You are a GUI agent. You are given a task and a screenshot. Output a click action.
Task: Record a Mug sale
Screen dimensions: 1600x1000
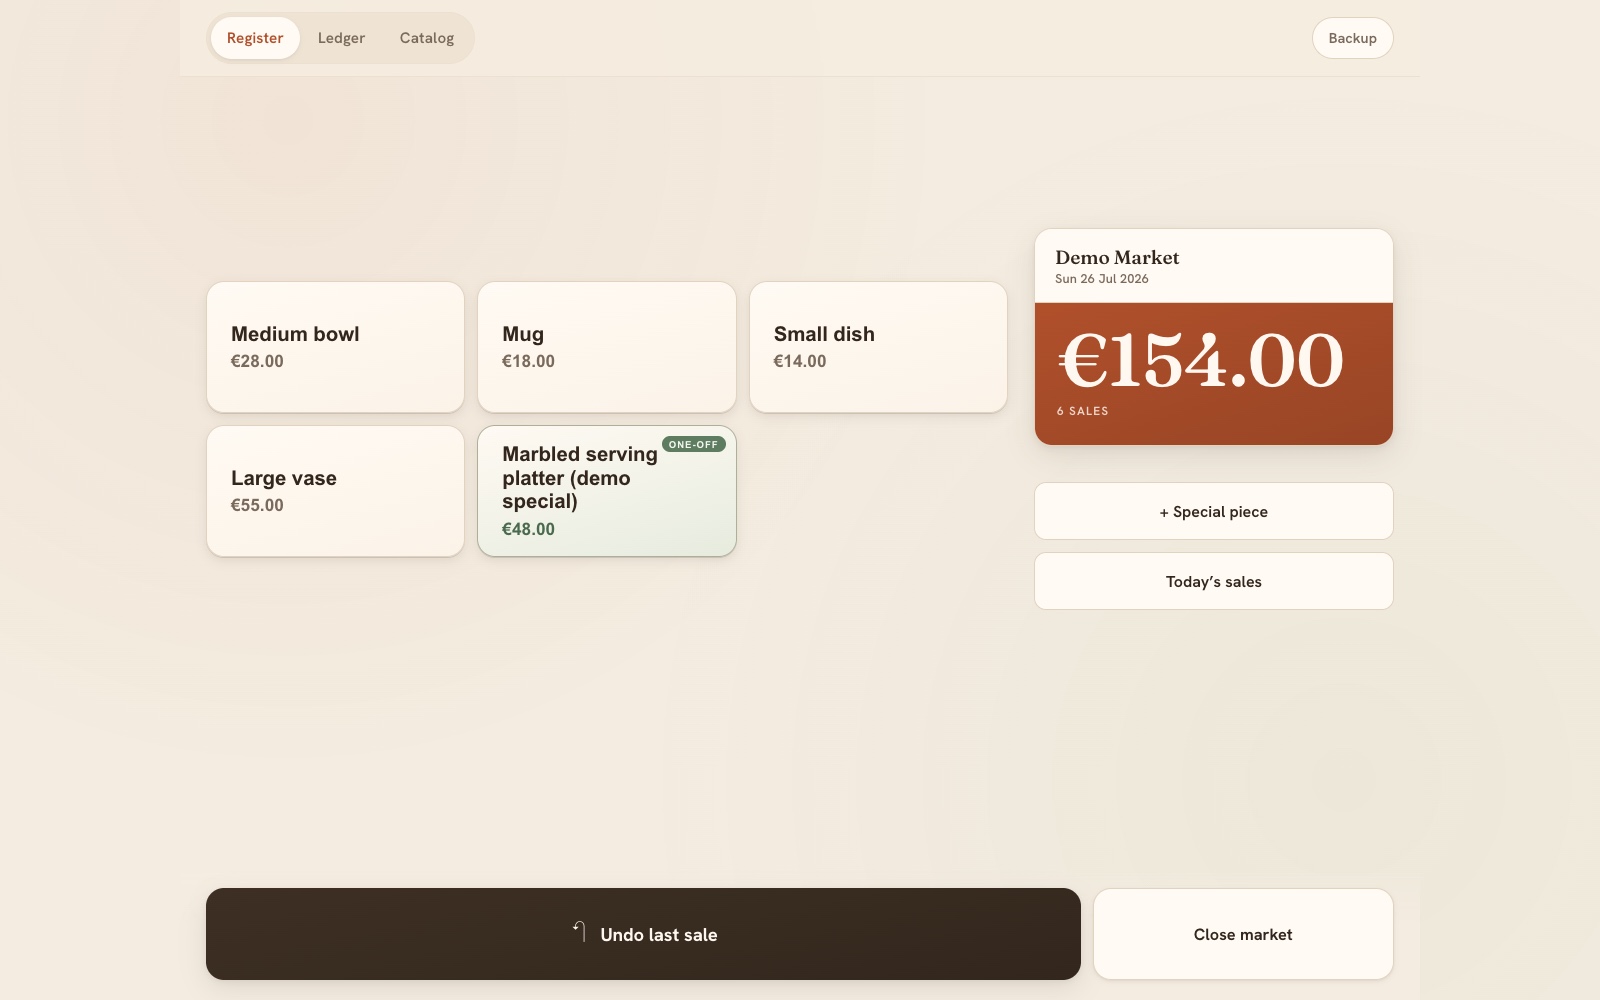[607, 347]
